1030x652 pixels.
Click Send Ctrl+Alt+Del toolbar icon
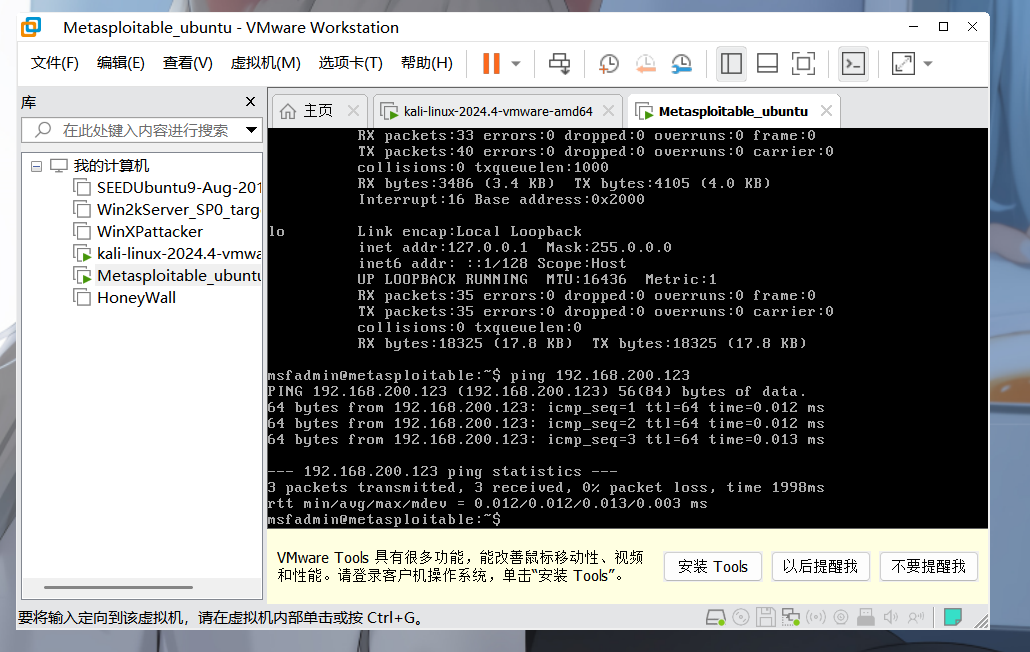(x=560, y=64)
